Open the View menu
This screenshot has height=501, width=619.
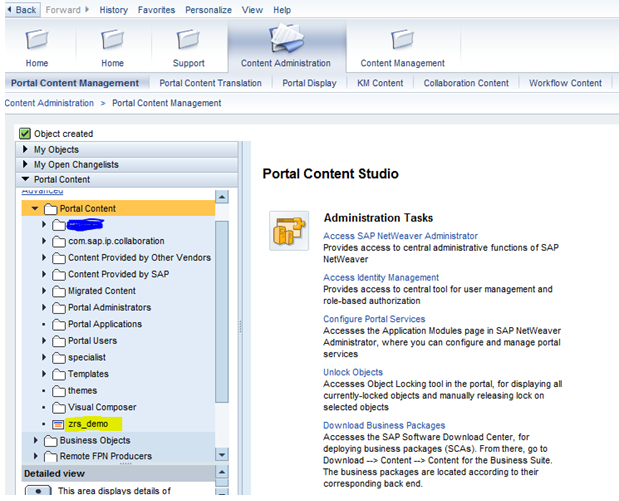point(252,10)
